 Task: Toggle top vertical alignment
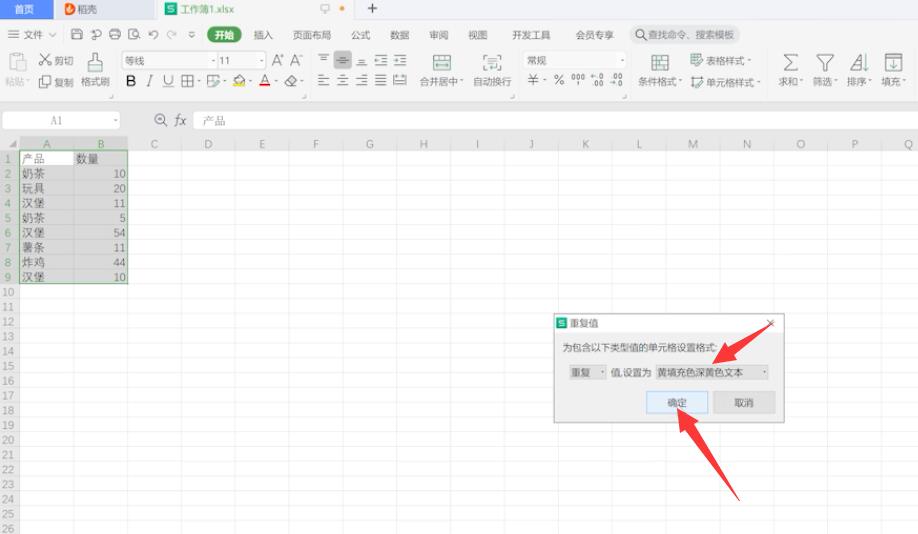point(323,60)
